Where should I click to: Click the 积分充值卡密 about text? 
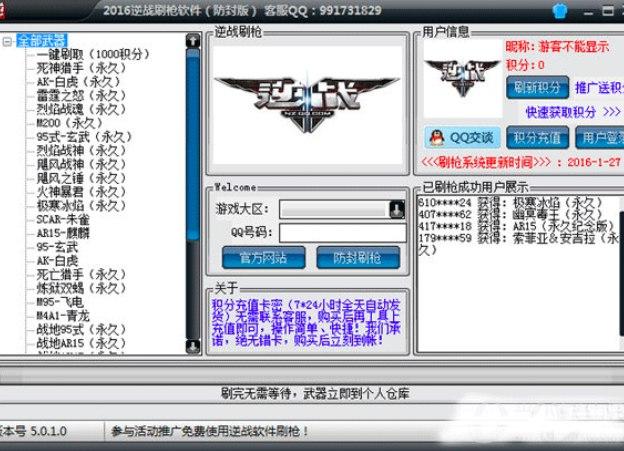(306, 322)
